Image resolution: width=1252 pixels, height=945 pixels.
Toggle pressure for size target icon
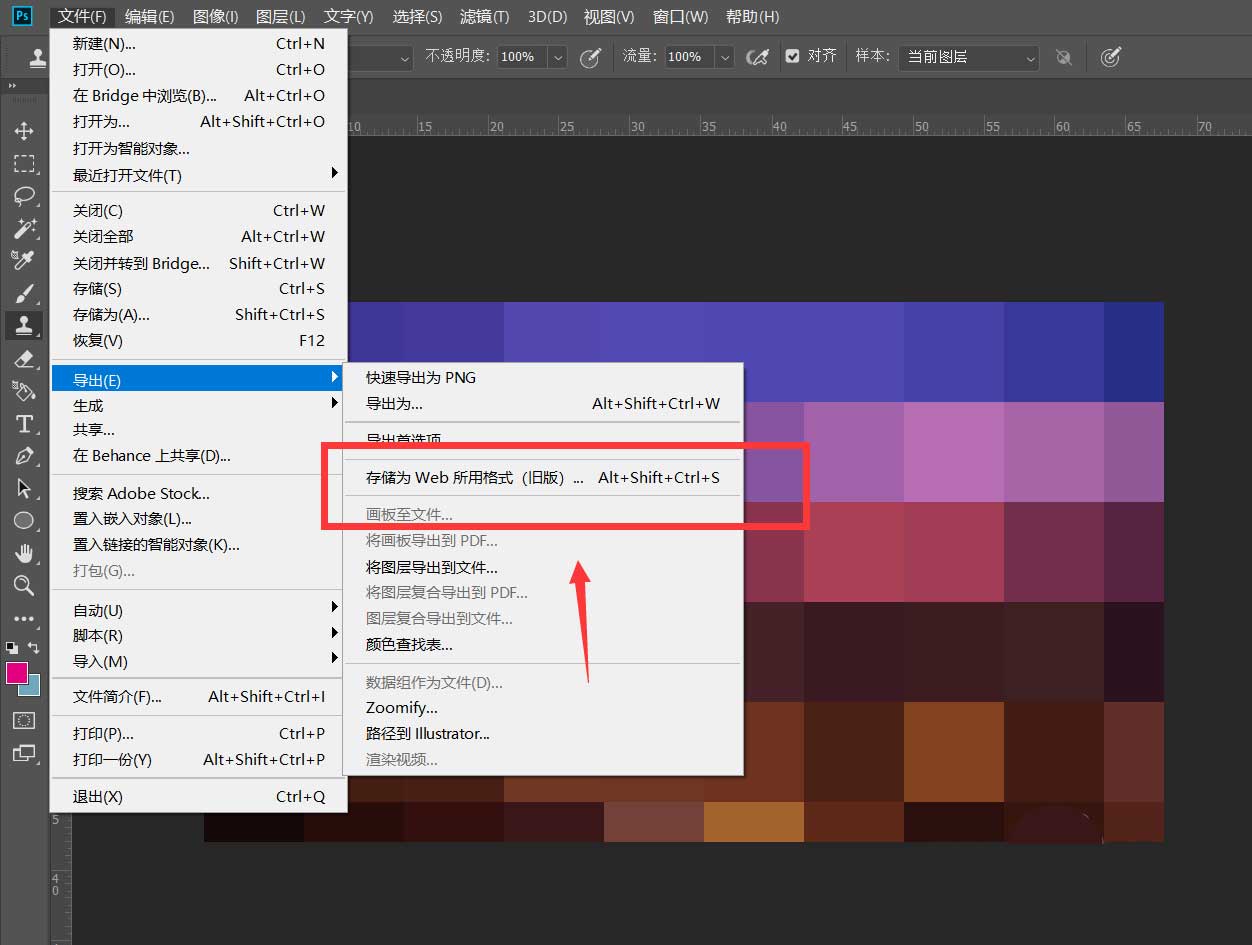pyautogui.click(x=1110, y=57)
